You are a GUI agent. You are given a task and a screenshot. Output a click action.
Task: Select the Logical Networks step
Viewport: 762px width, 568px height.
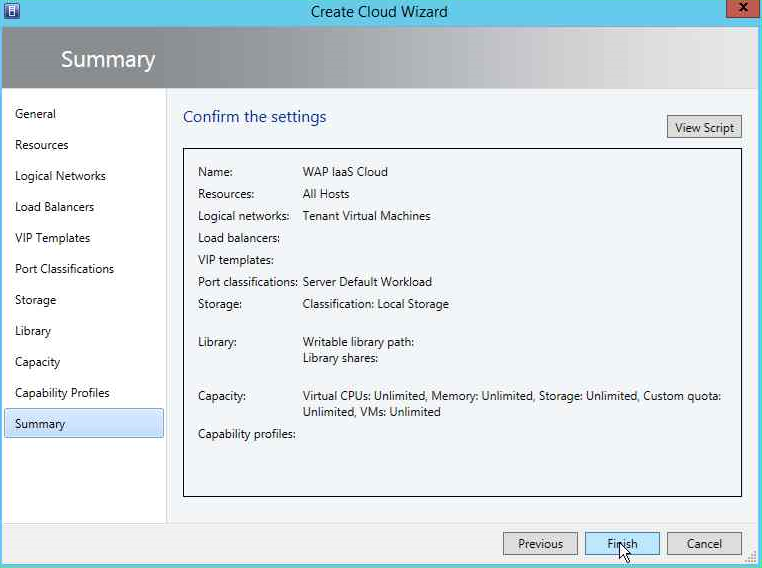tap(60, 176)
